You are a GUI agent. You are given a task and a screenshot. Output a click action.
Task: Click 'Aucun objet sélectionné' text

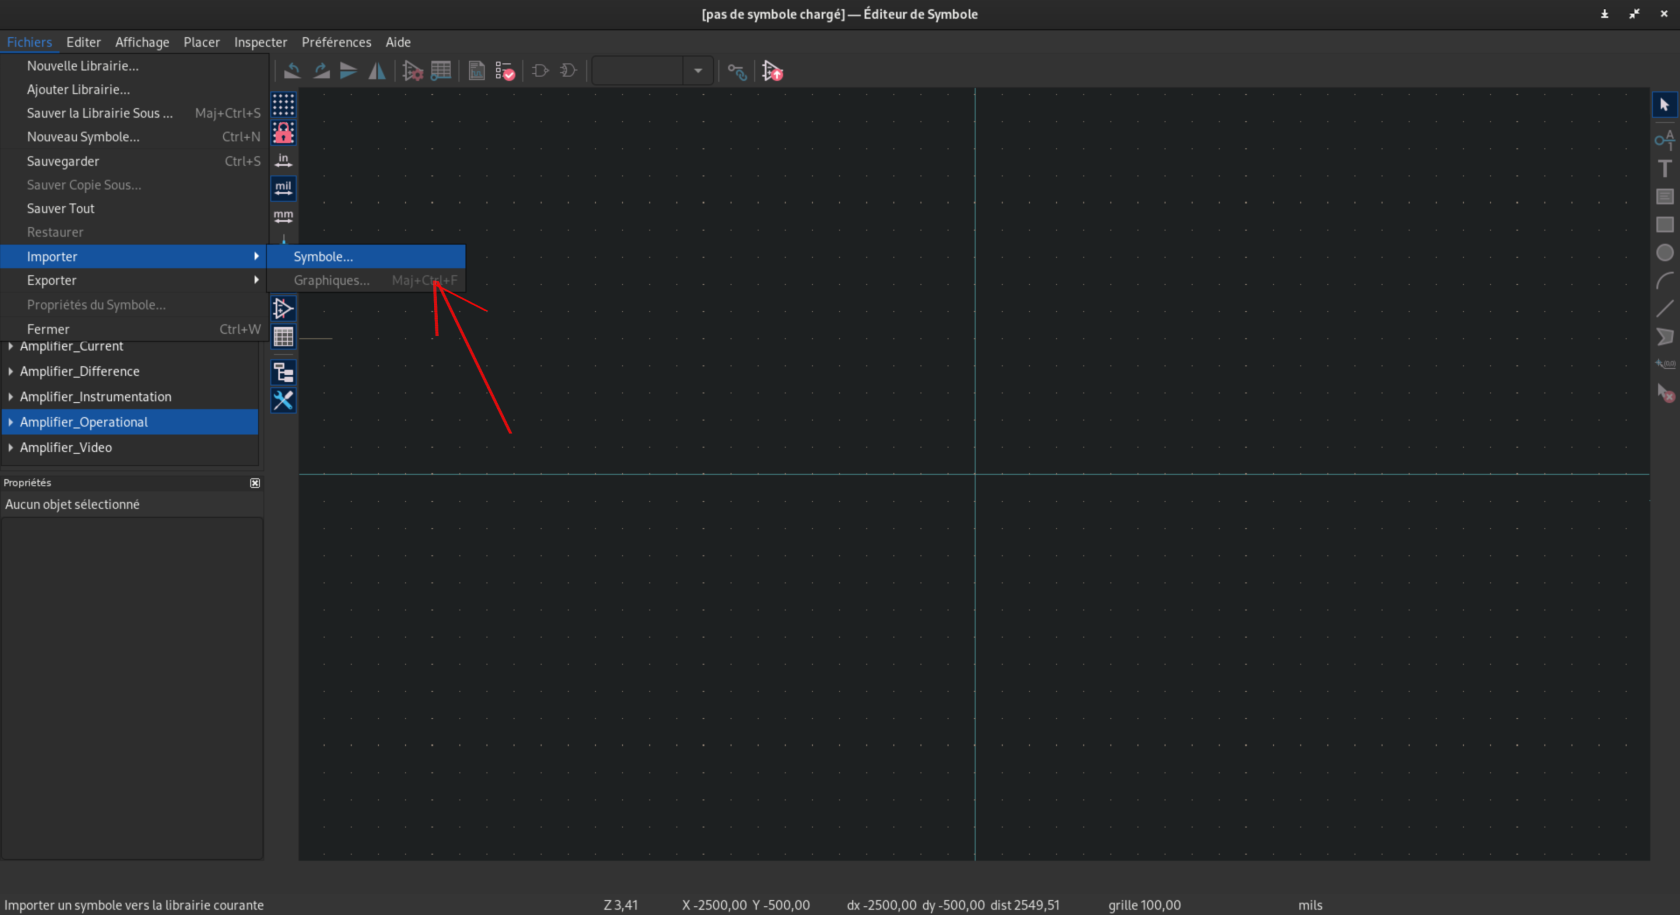click(x=72, y=505)
